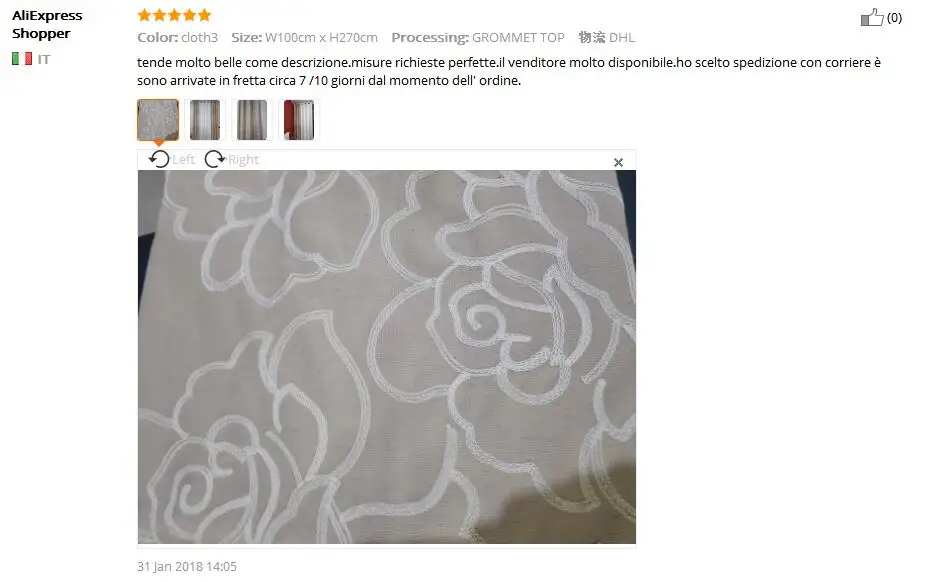Image resolution: width=930 pixels, height=582 pixels.
Task: Click the Italian flag icon
Action: point(22,59)
